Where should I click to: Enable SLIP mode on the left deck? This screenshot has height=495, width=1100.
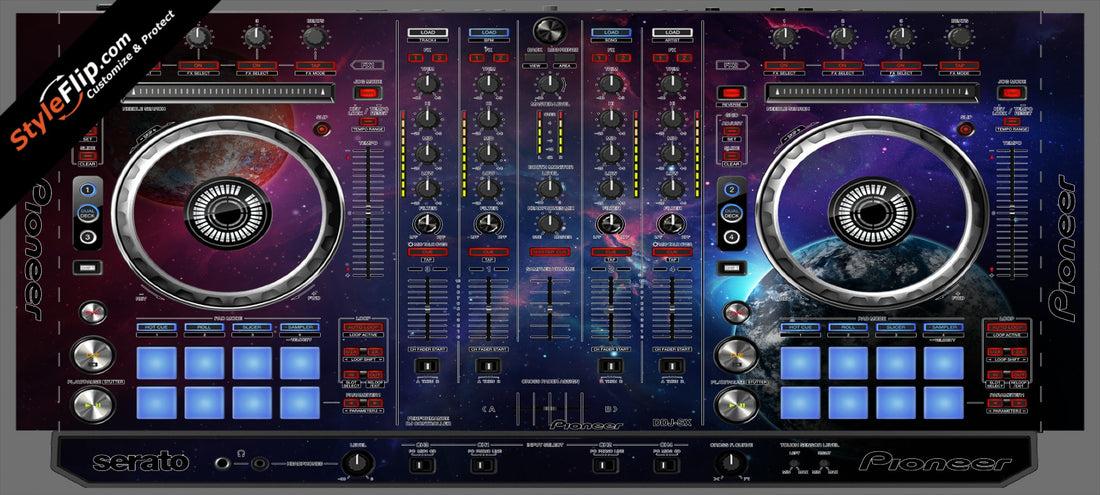(322, 129)
